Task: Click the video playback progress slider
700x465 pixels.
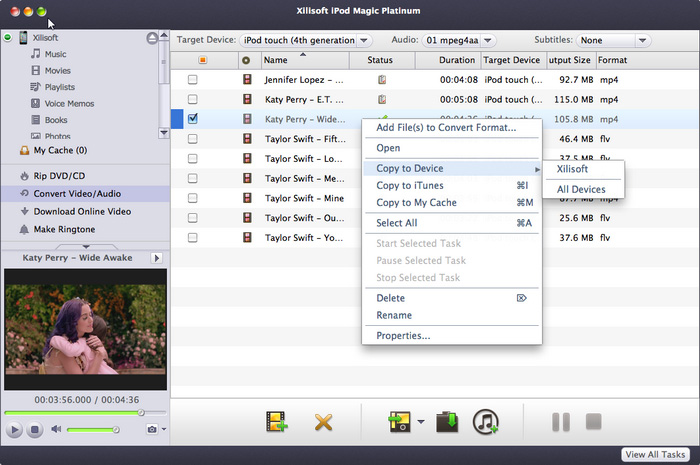Action: click(x=85, y=413)
